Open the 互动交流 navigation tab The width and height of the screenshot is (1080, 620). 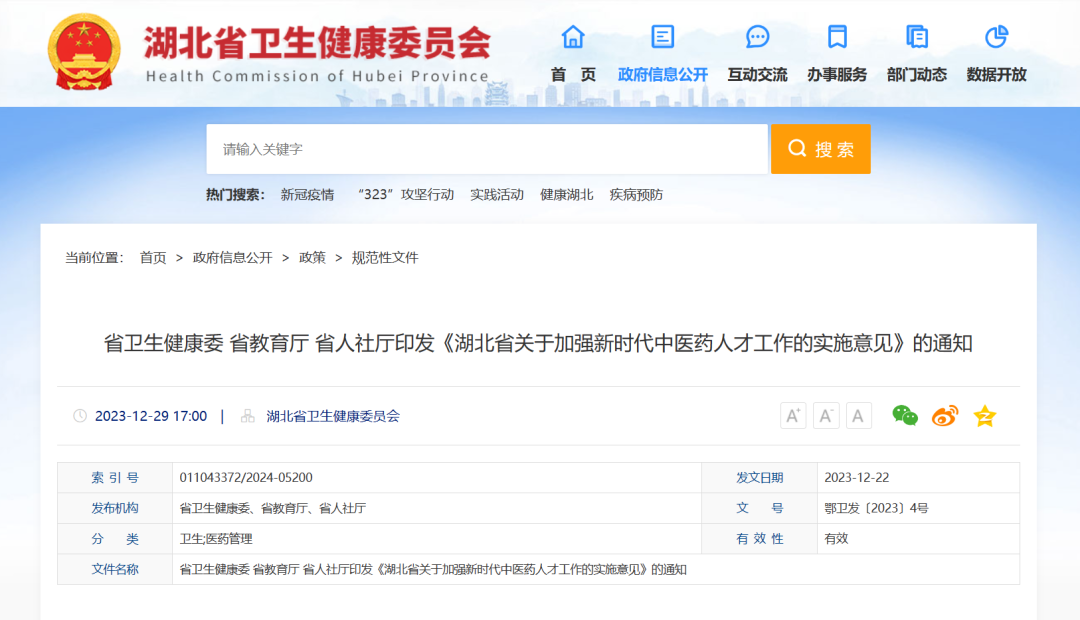[x=758, y=74]
